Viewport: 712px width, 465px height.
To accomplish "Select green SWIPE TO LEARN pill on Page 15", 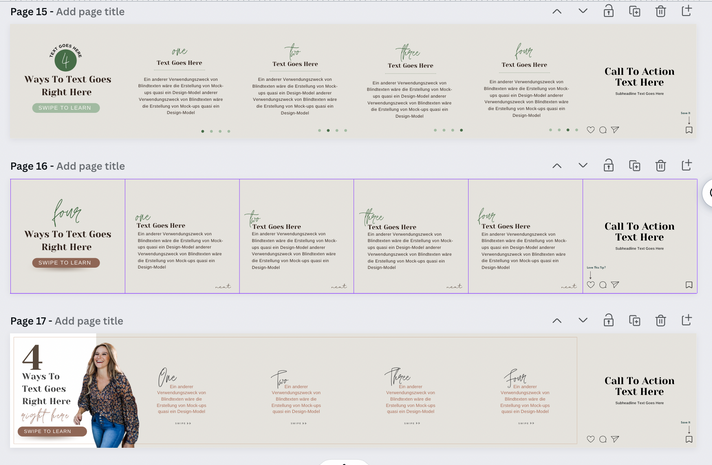I will click(66, 108).
